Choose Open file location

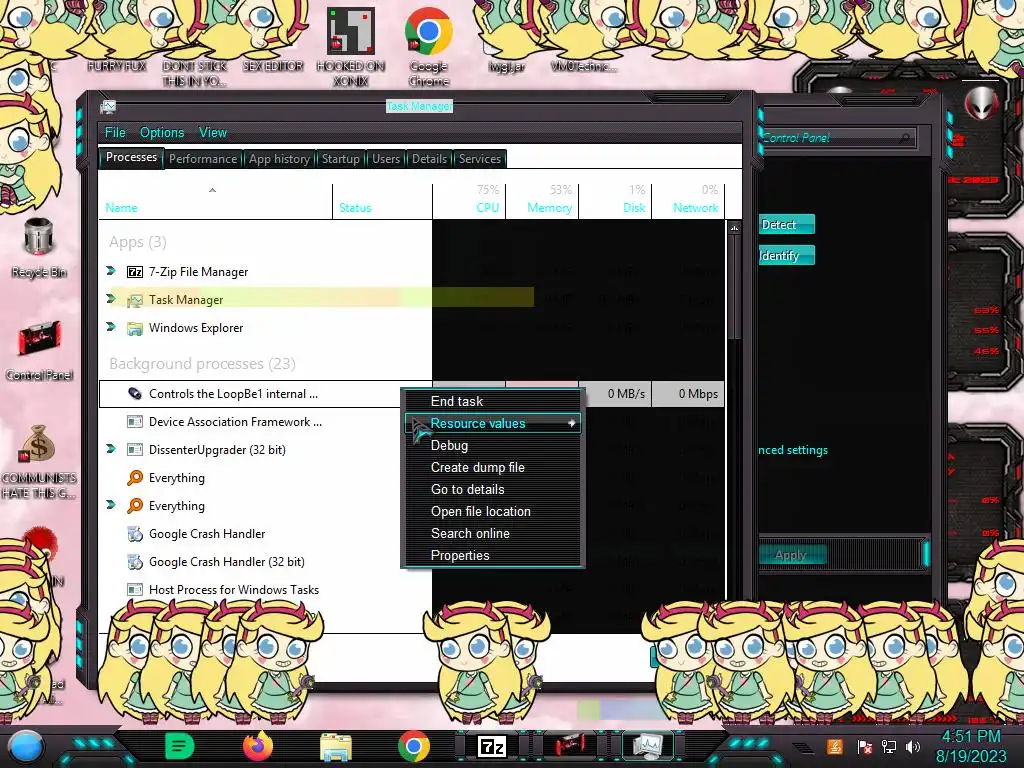point(492,511)
